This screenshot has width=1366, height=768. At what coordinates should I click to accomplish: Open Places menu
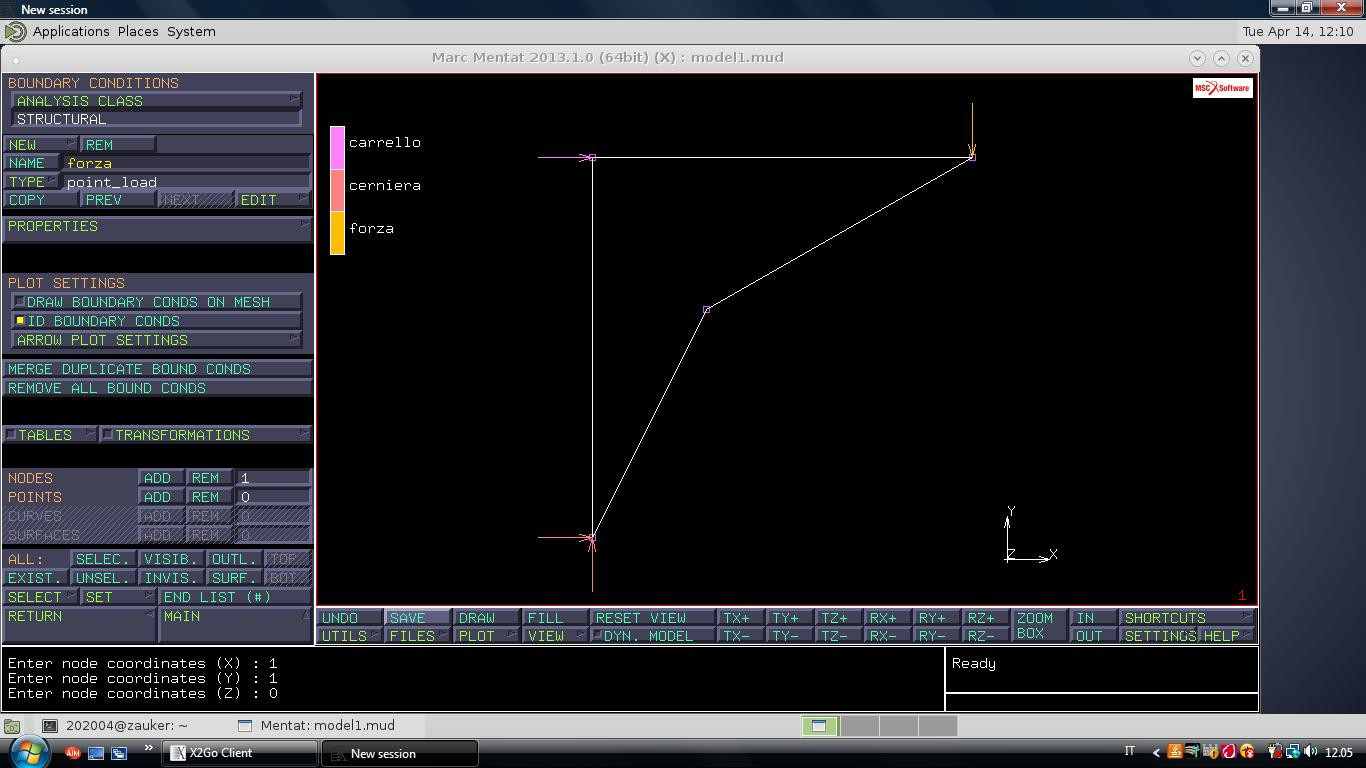tap(138, 32)
